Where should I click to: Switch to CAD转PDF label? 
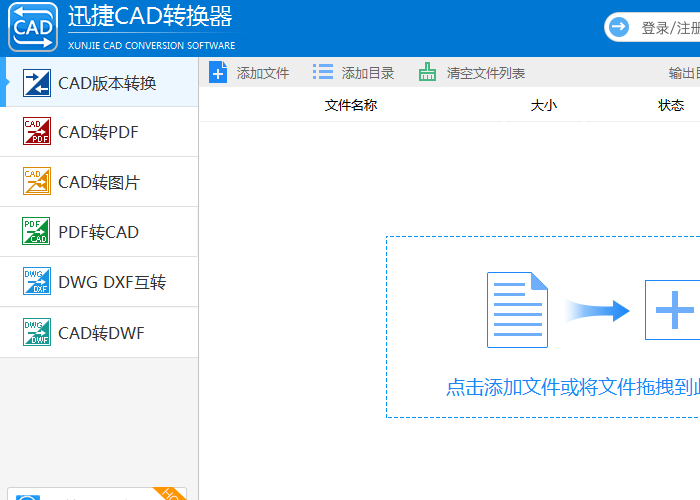98,132
